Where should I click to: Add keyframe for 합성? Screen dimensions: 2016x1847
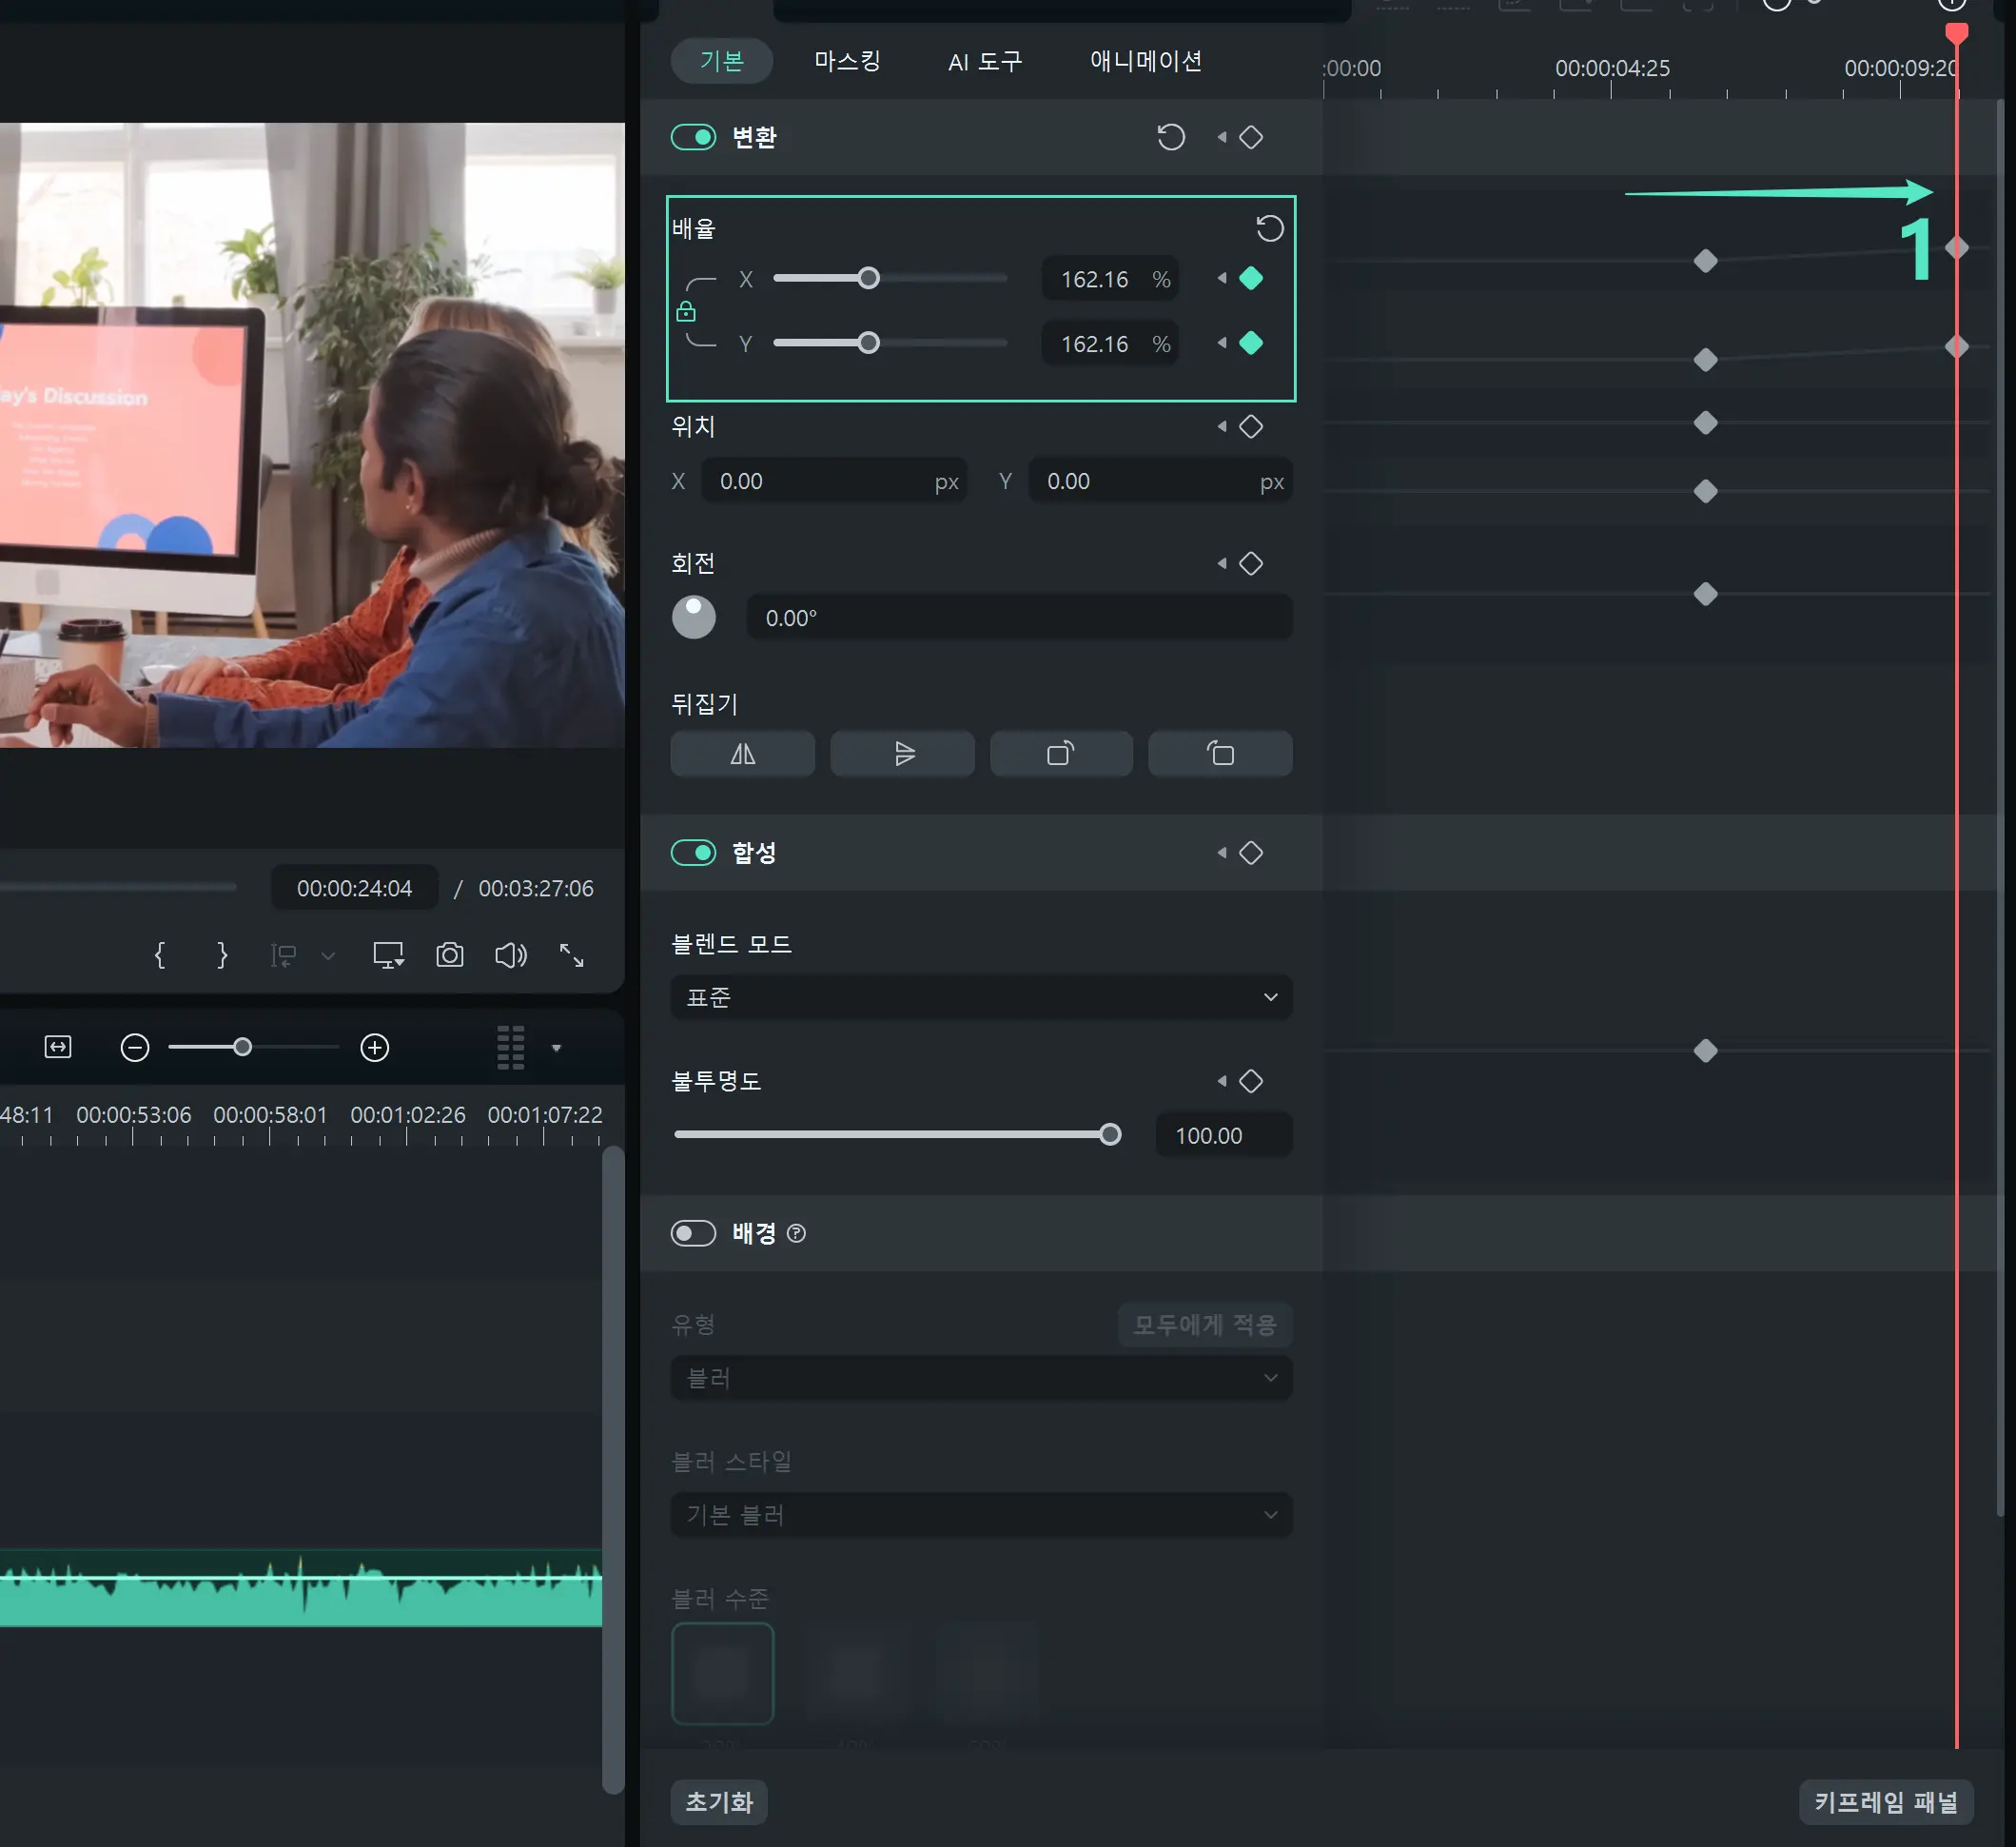(1251, 852)
